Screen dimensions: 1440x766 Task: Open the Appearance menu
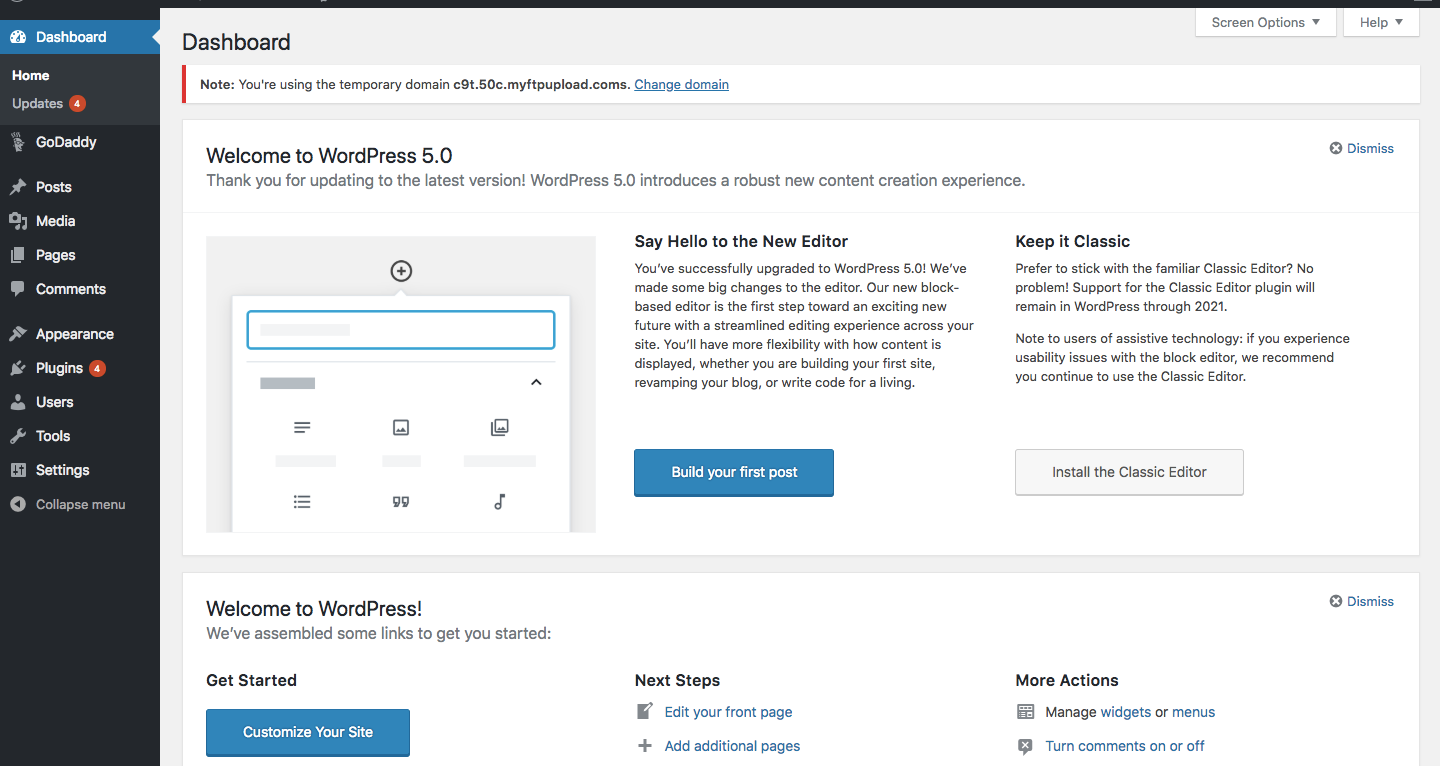point(80,334)
